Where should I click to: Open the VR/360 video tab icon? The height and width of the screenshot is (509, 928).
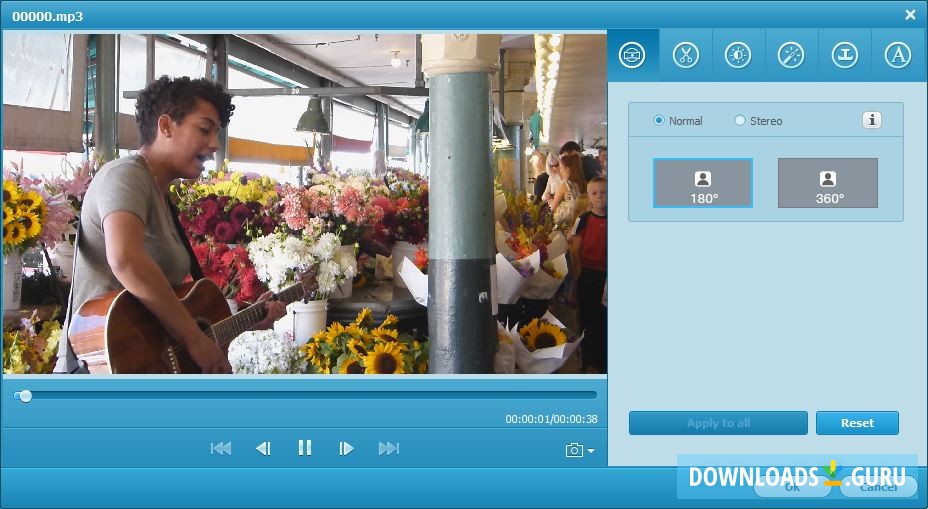tap(632, 56)
